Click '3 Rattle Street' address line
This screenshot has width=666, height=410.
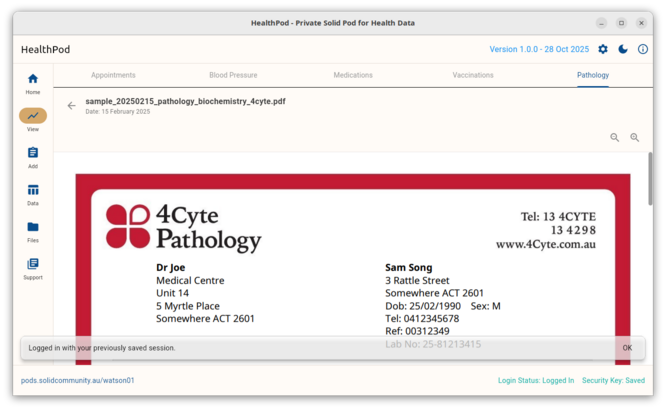pos(417,280)
